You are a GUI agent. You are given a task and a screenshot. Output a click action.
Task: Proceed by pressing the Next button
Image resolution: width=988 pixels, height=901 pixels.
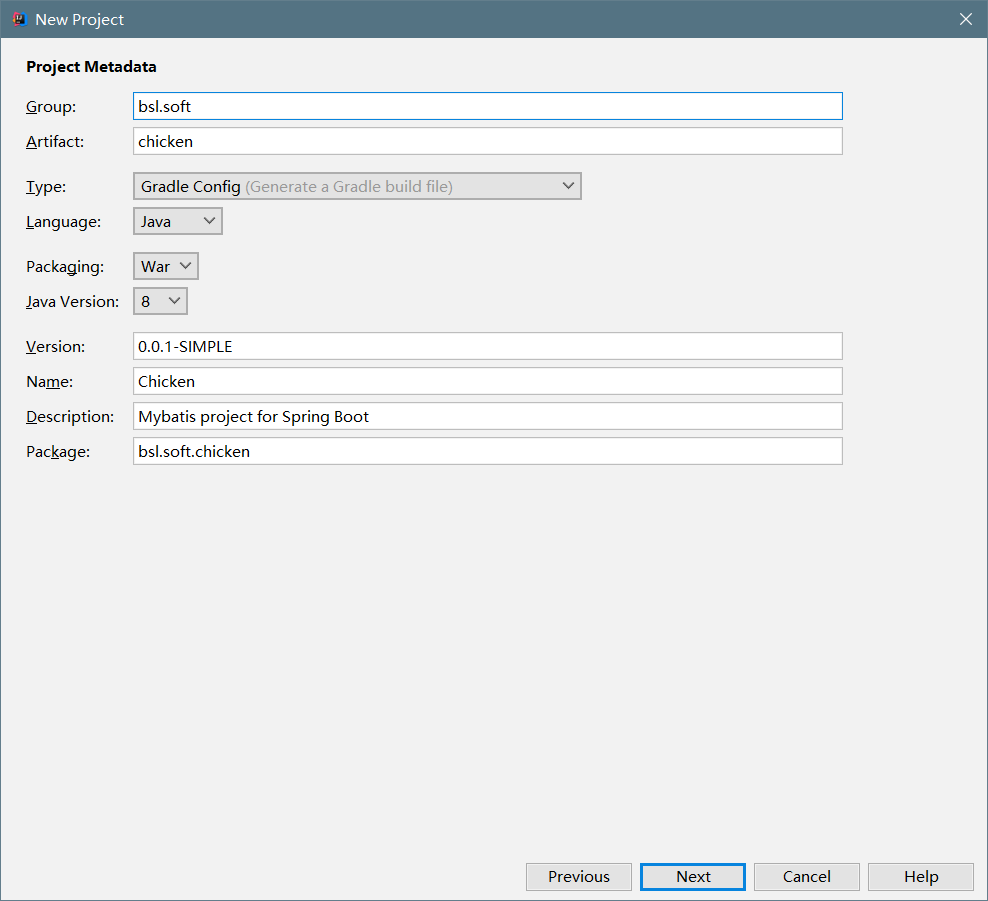[x=693, y=876]
